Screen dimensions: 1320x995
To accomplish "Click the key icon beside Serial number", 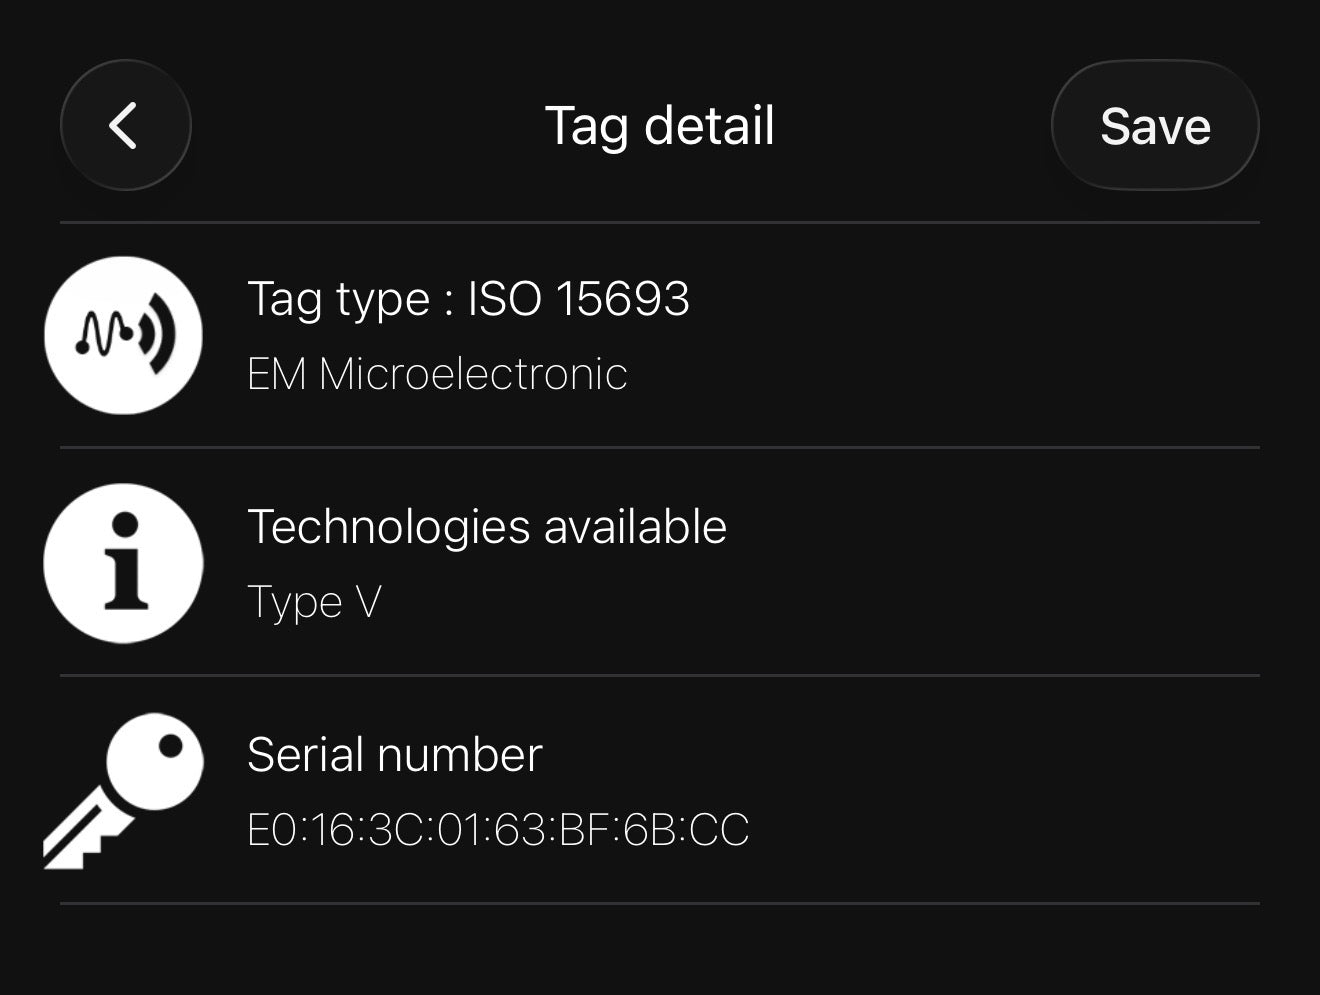I will coord(124,790).
